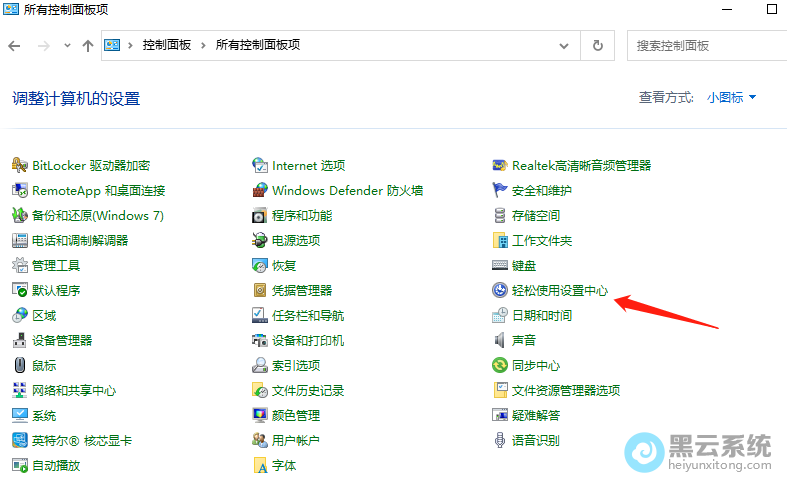Open the 小图标 view mode dropdown
The width and height of the screenshot is (787, 477).
click(731, 97)
